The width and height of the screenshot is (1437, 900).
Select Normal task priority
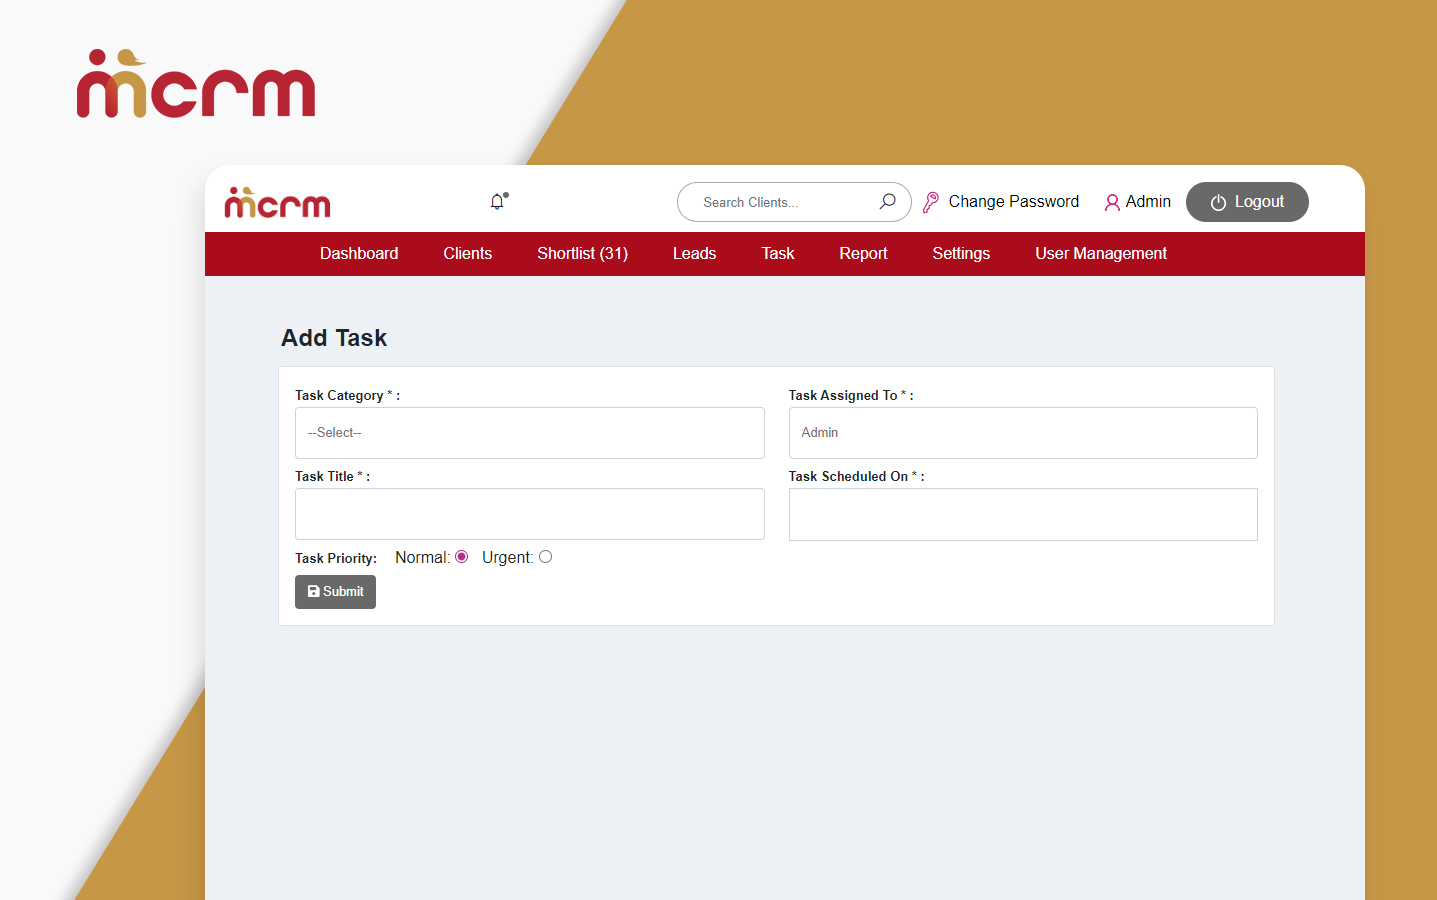461,557
